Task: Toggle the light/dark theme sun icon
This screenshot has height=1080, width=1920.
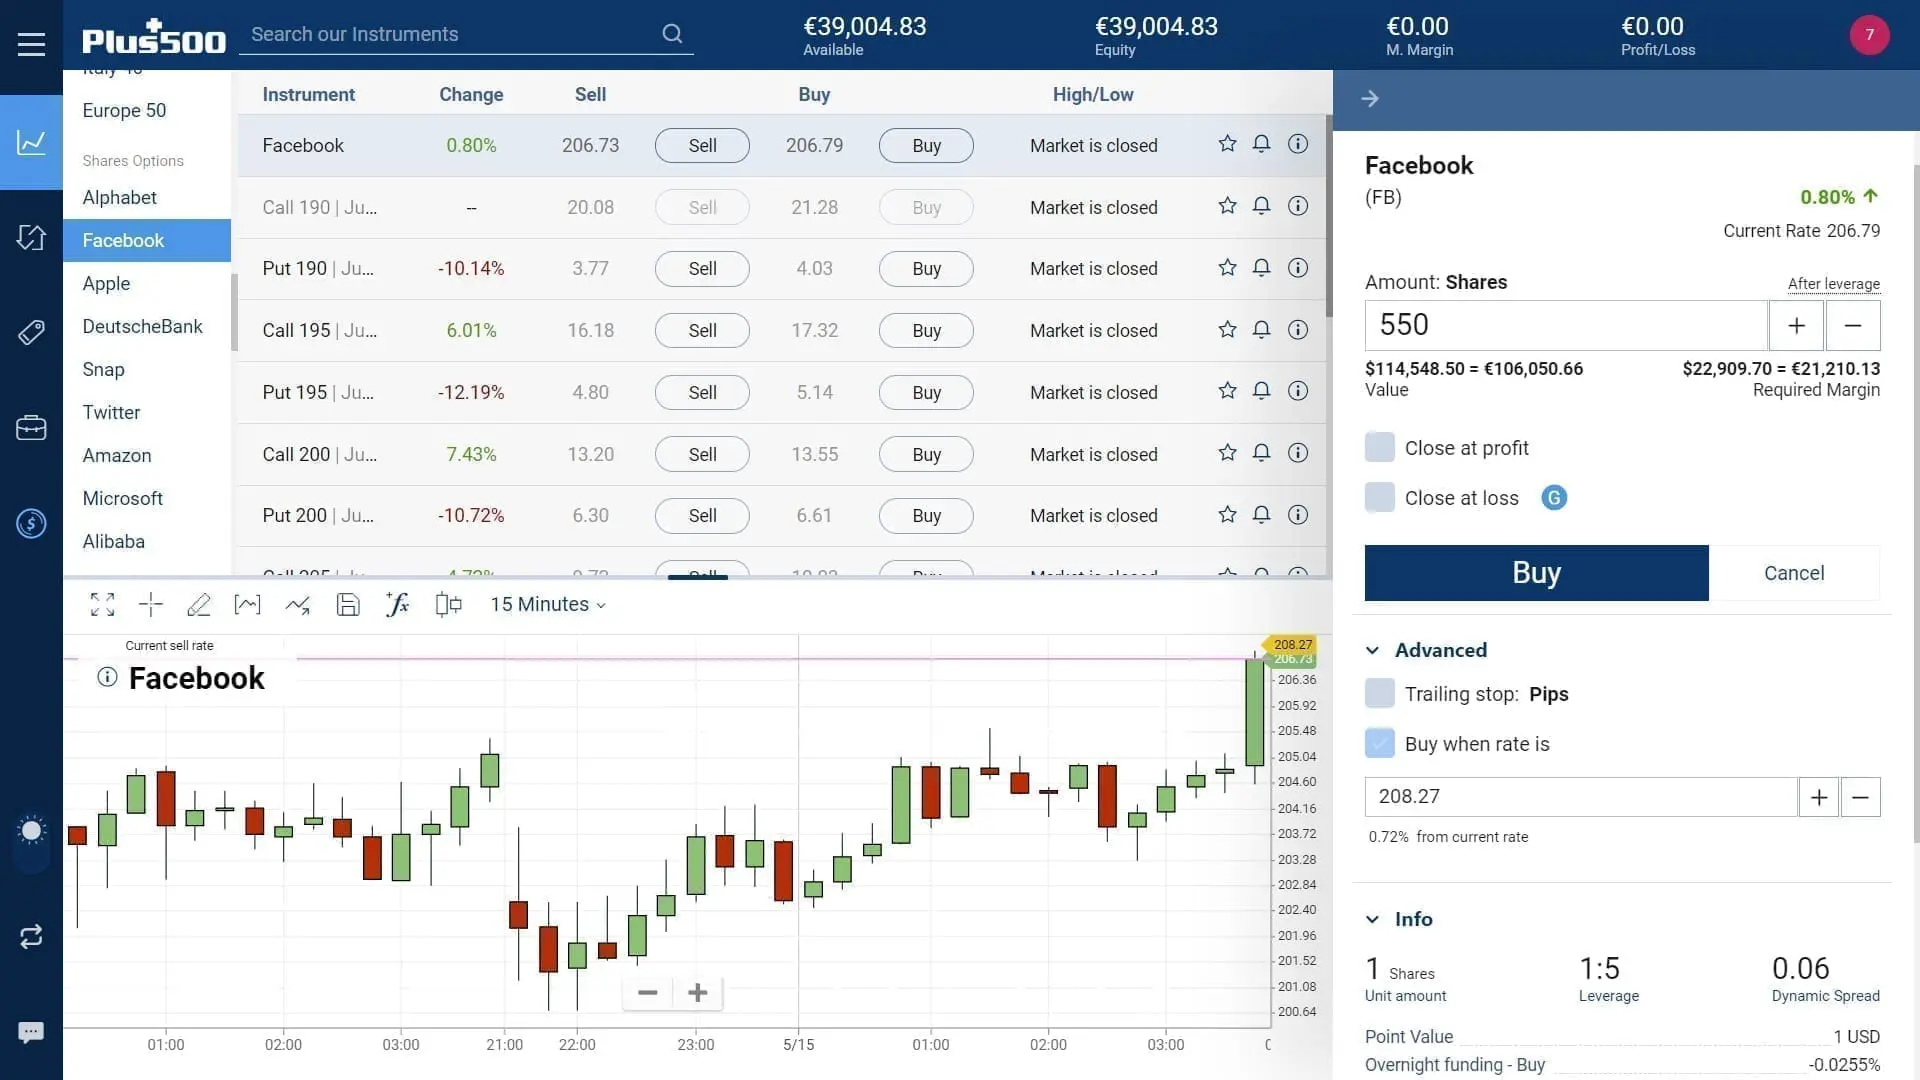Action: 31,830
